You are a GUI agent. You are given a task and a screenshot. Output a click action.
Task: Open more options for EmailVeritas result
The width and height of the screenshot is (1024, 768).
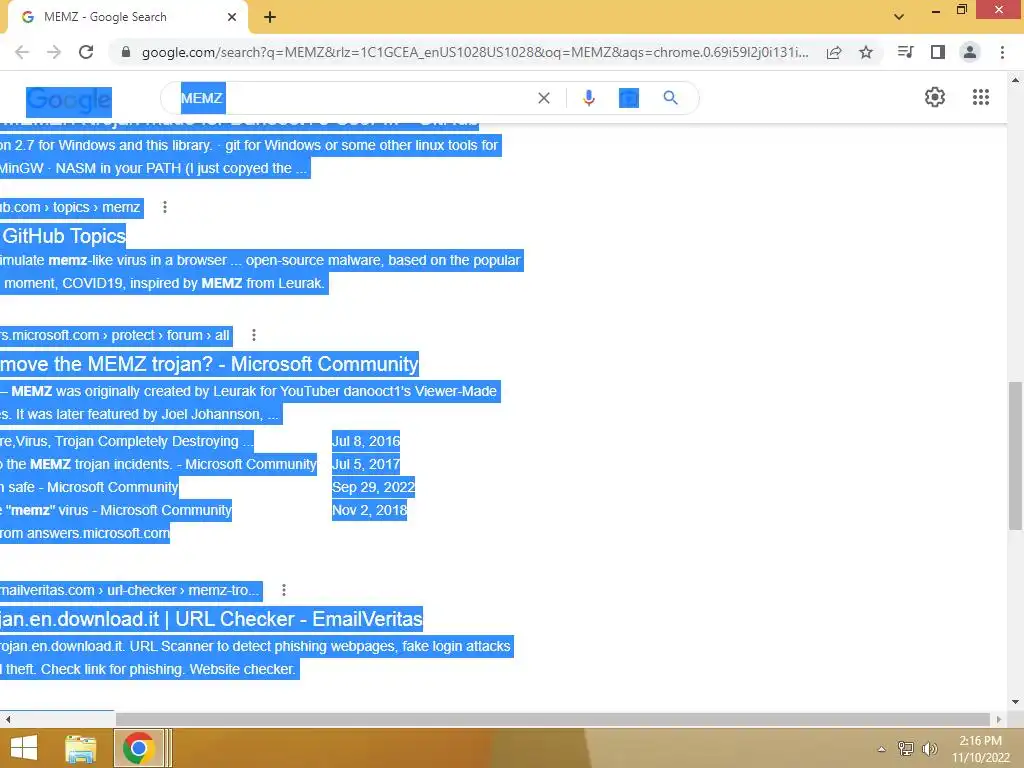point(283,590)
